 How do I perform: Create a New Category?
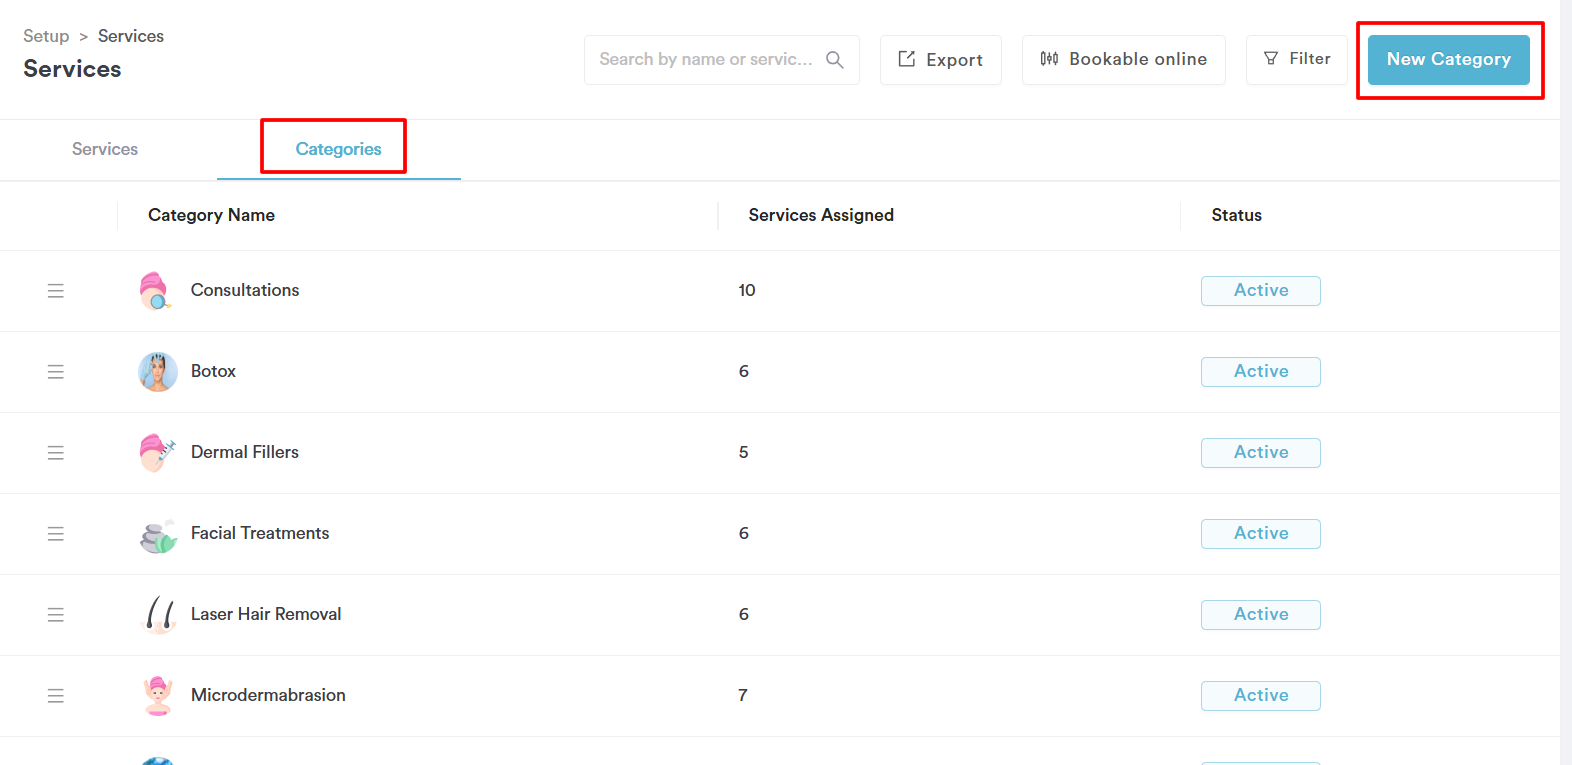coord(1448,60)
